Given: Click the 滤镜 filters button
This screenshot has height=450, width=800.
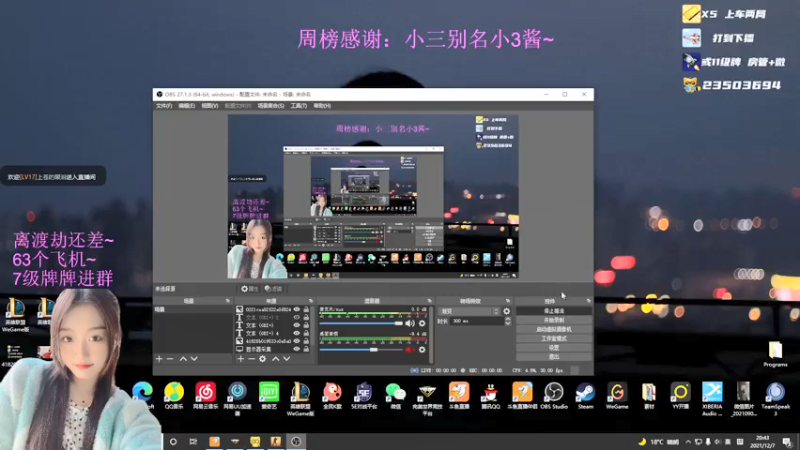Looking at the screenshot, I should coord(274,289).
